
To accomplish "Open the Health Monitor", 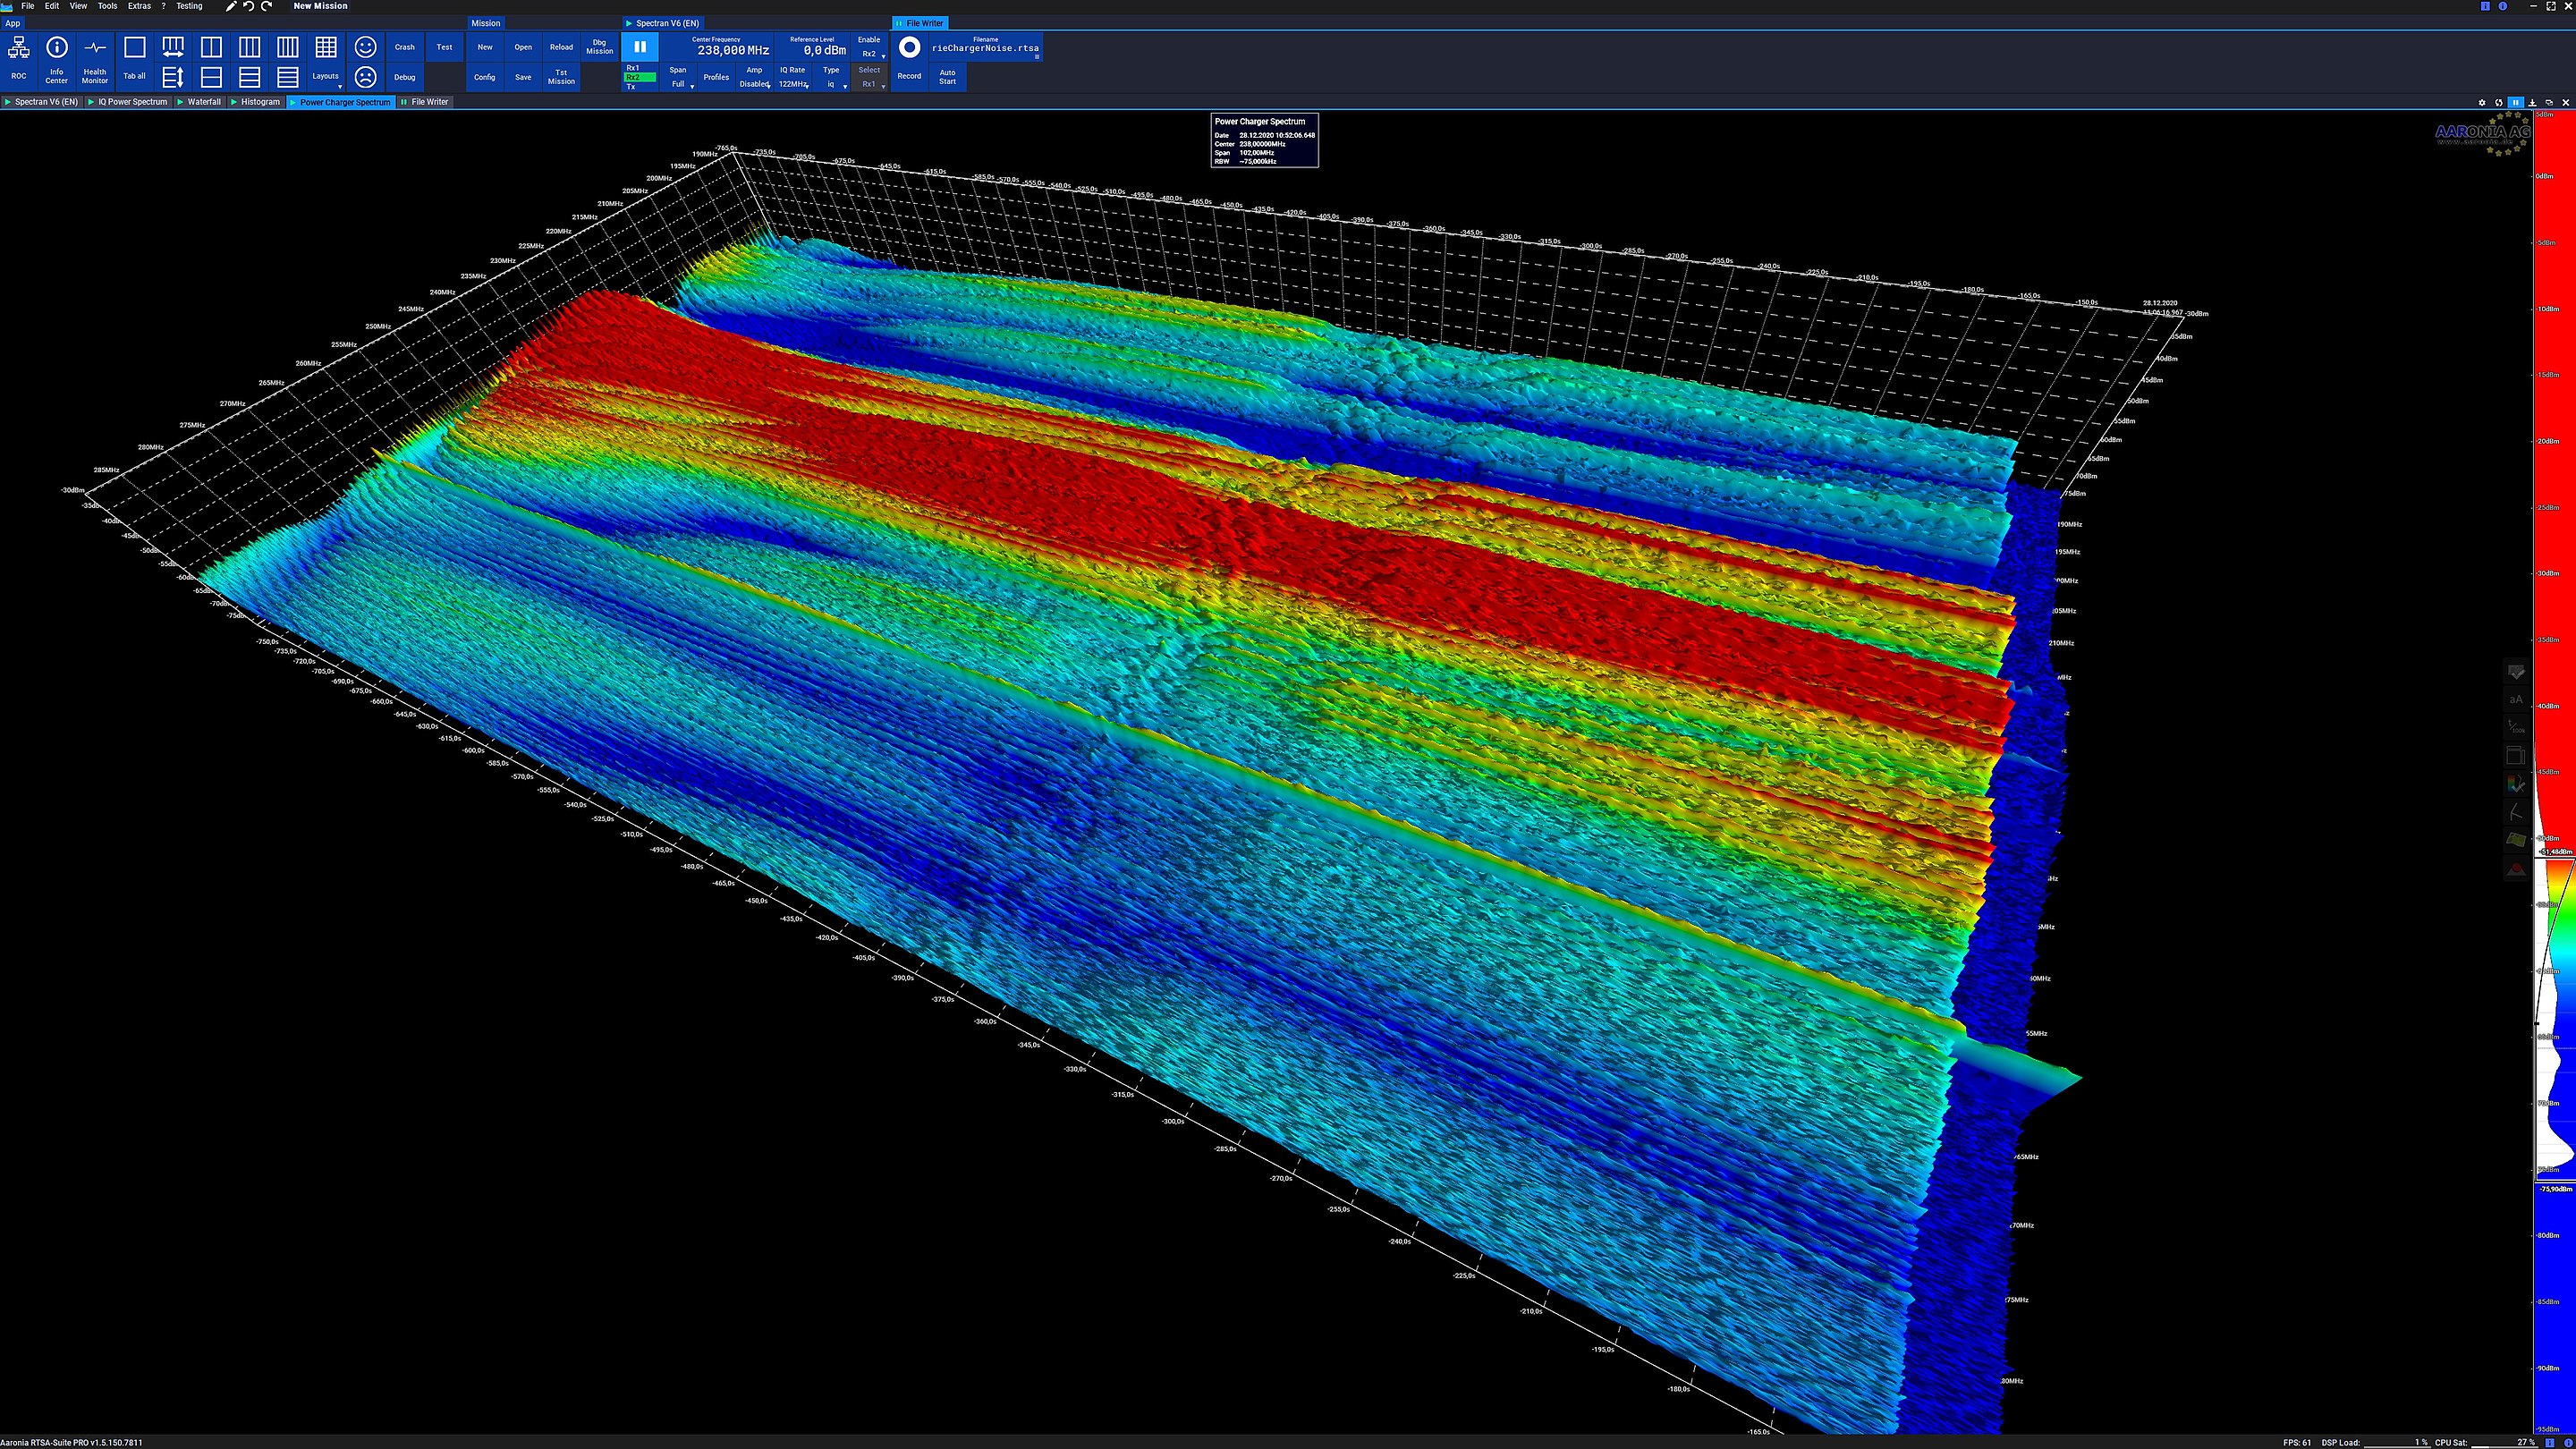I will 95,48.
